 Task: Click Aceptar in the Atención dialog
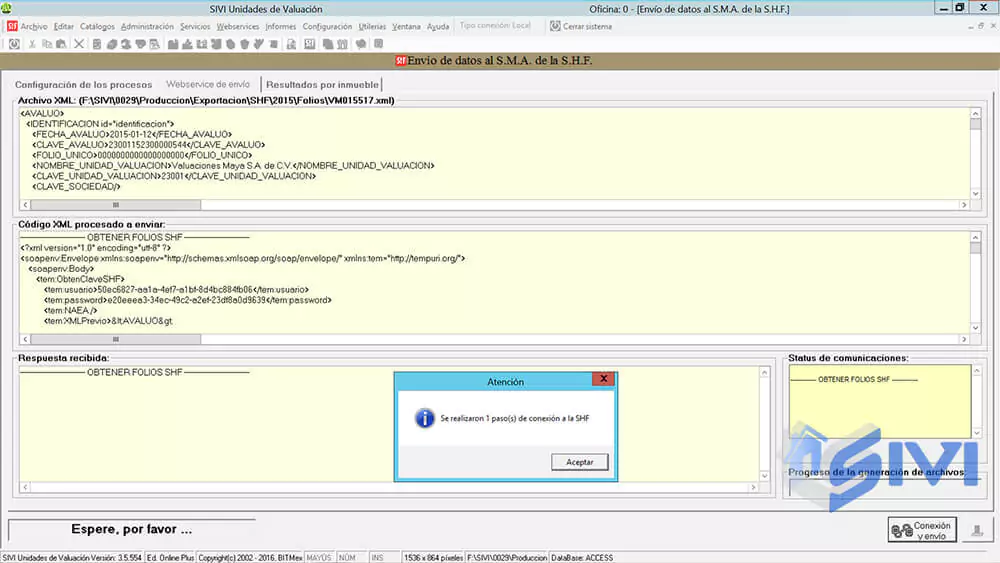580,462
